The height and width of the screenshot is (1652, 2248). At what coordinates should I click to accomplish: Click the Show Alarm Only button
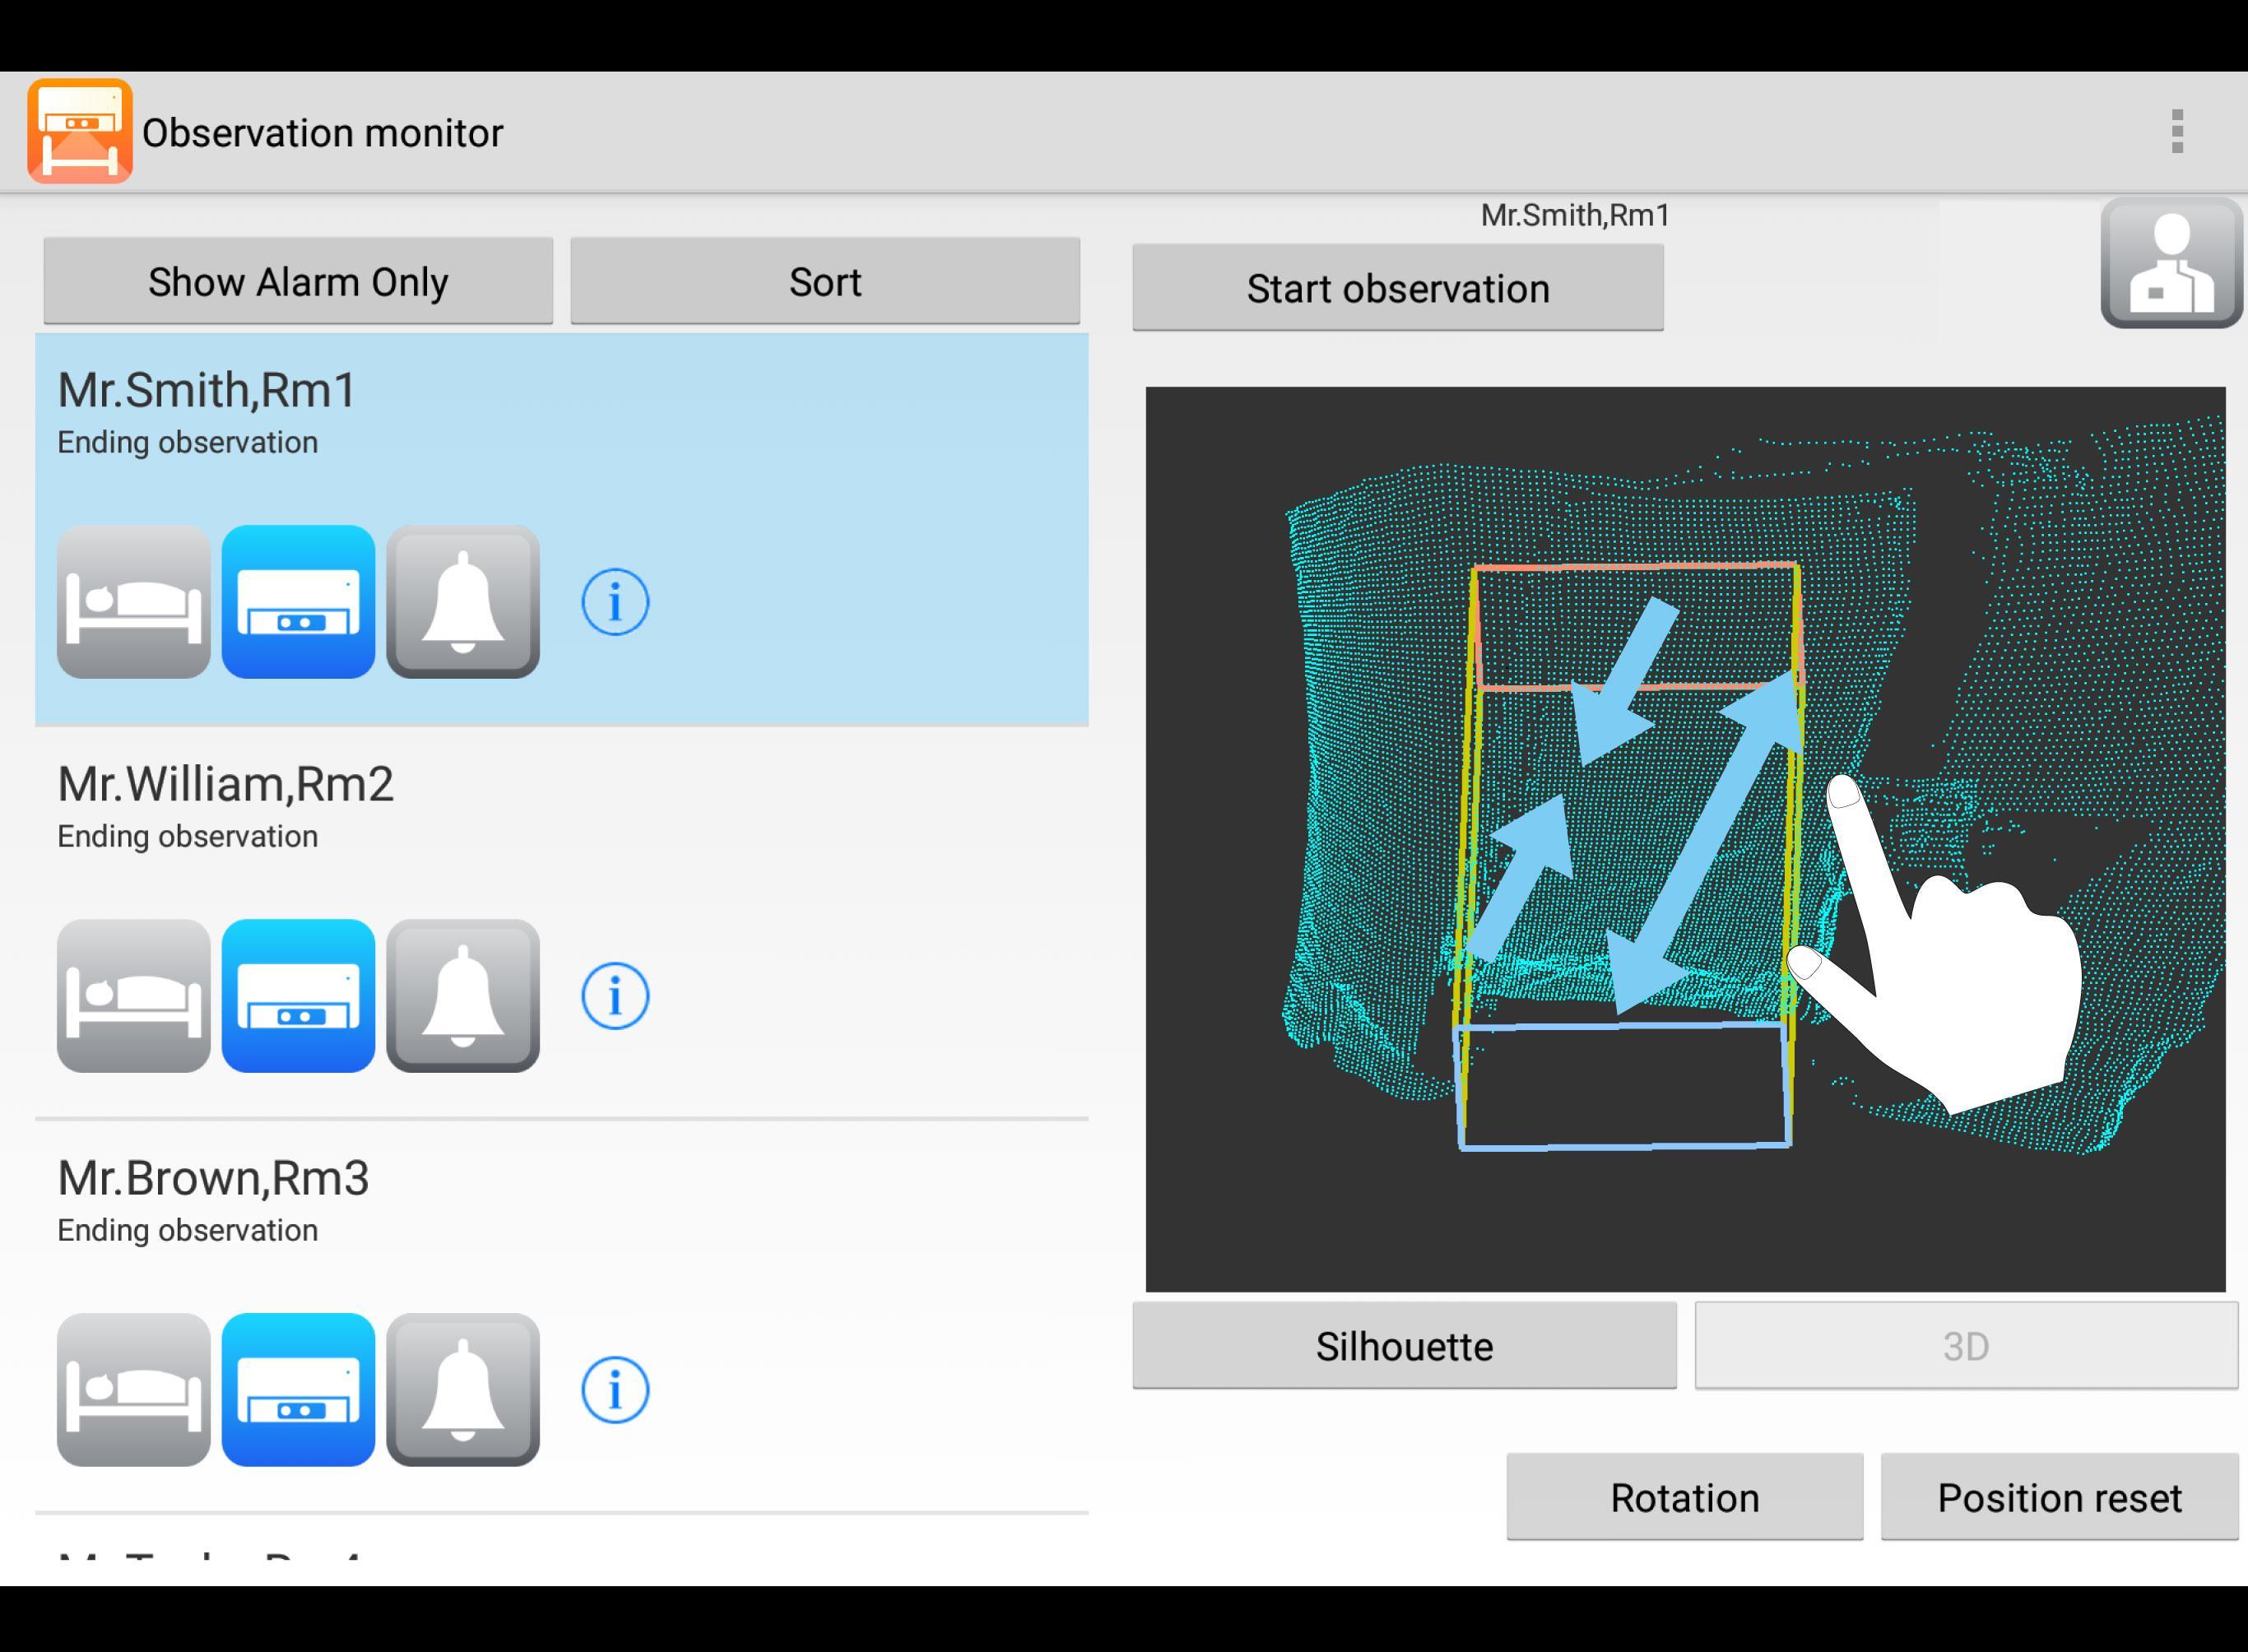(298, 281)
